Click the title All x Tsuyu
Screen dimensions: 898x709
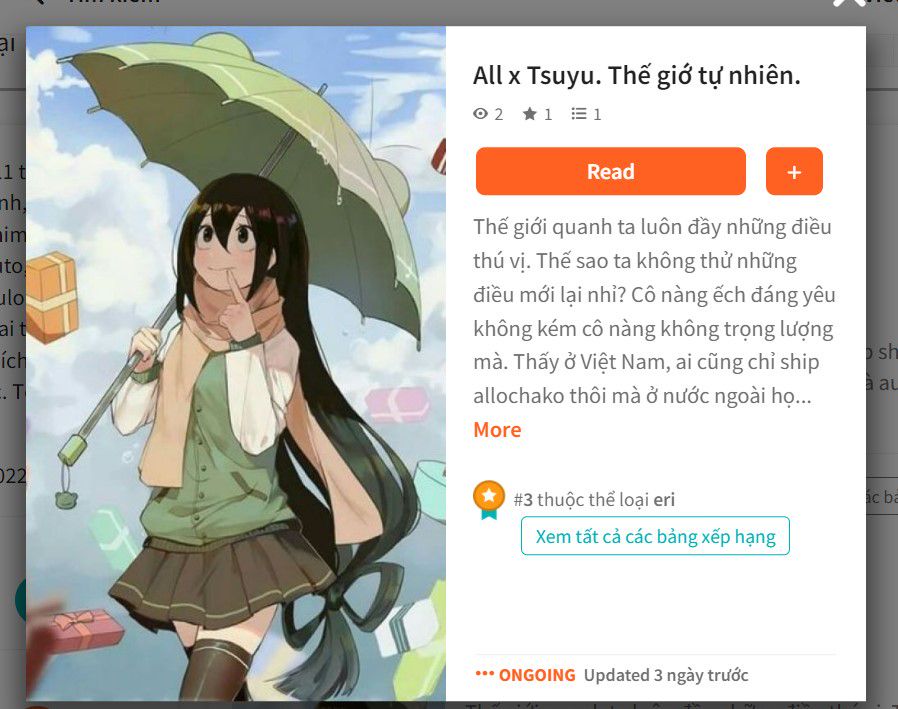point(636,76)
